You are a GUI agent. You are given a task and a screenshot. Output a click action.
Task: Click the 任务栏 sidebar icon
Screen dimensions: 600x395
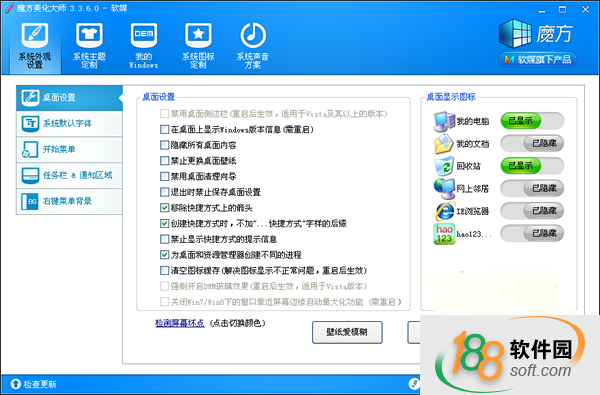coord(30,176)
